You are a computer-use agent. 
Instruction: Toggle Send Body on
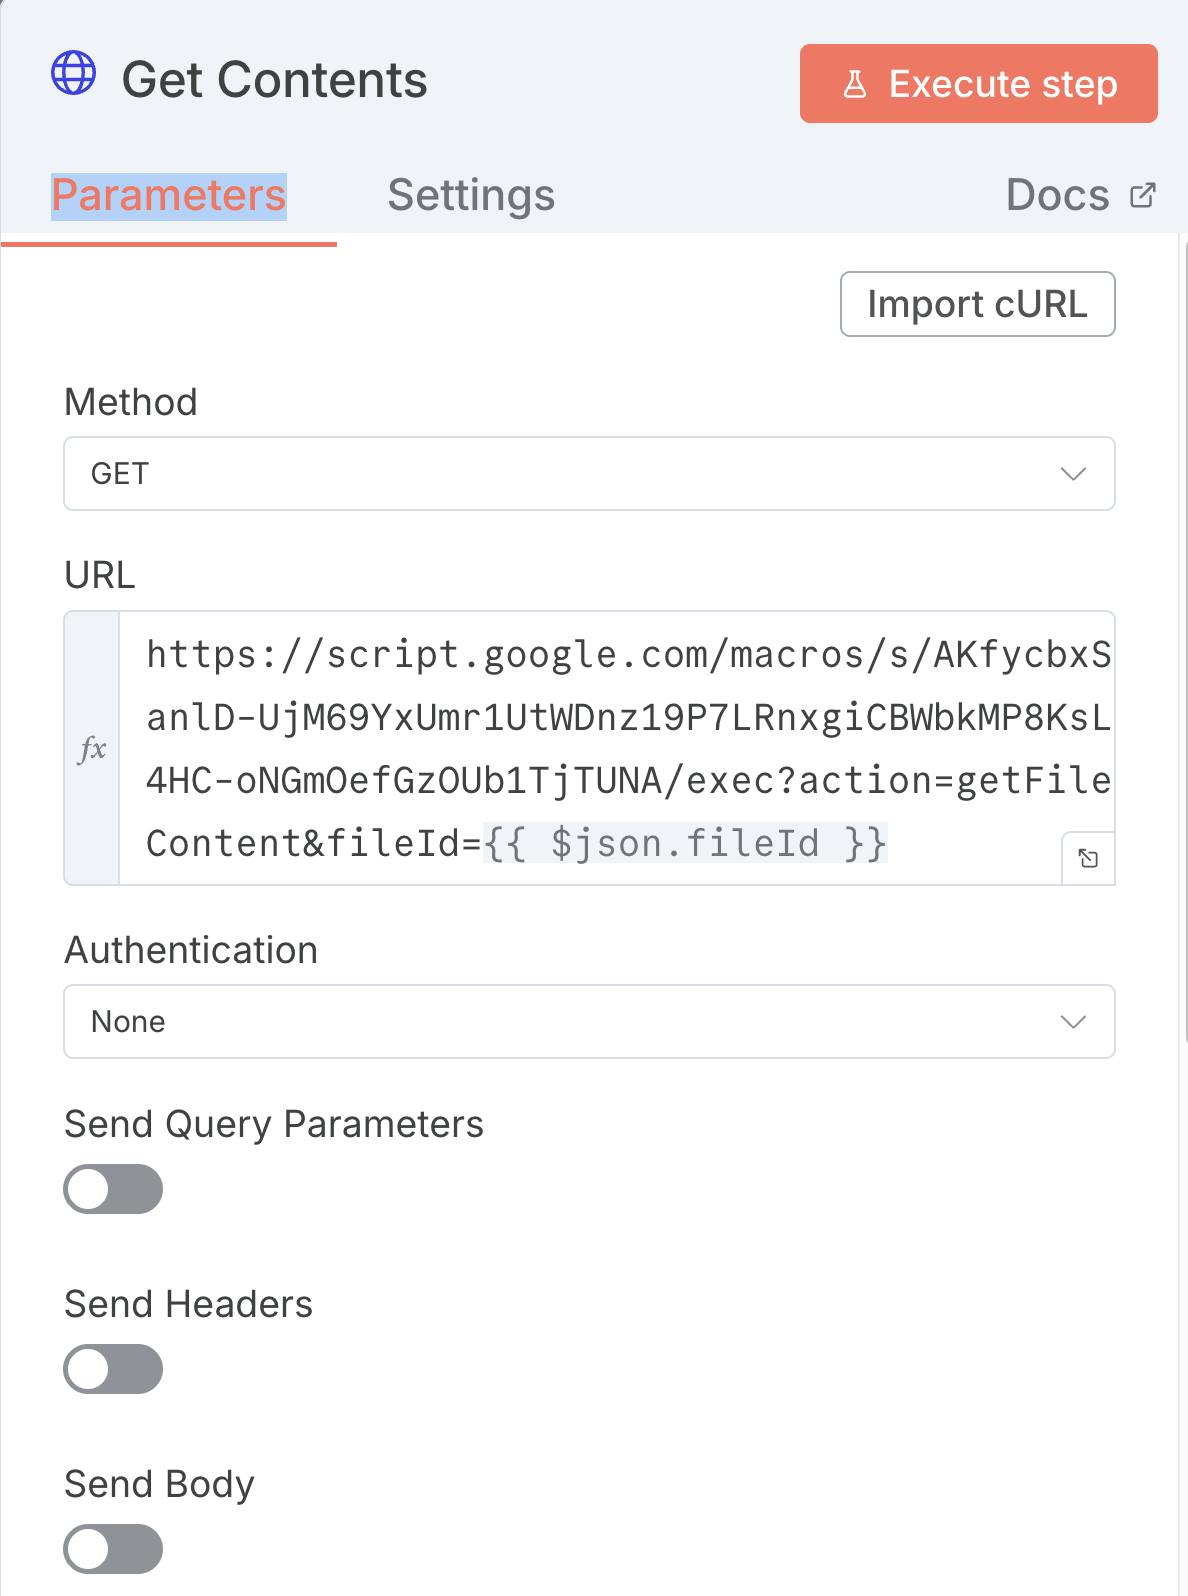pos(113,1549)
